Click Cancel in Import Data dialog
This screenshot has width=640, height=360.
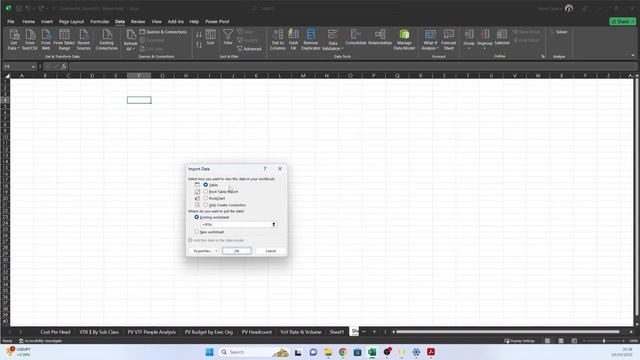point(271,251)
